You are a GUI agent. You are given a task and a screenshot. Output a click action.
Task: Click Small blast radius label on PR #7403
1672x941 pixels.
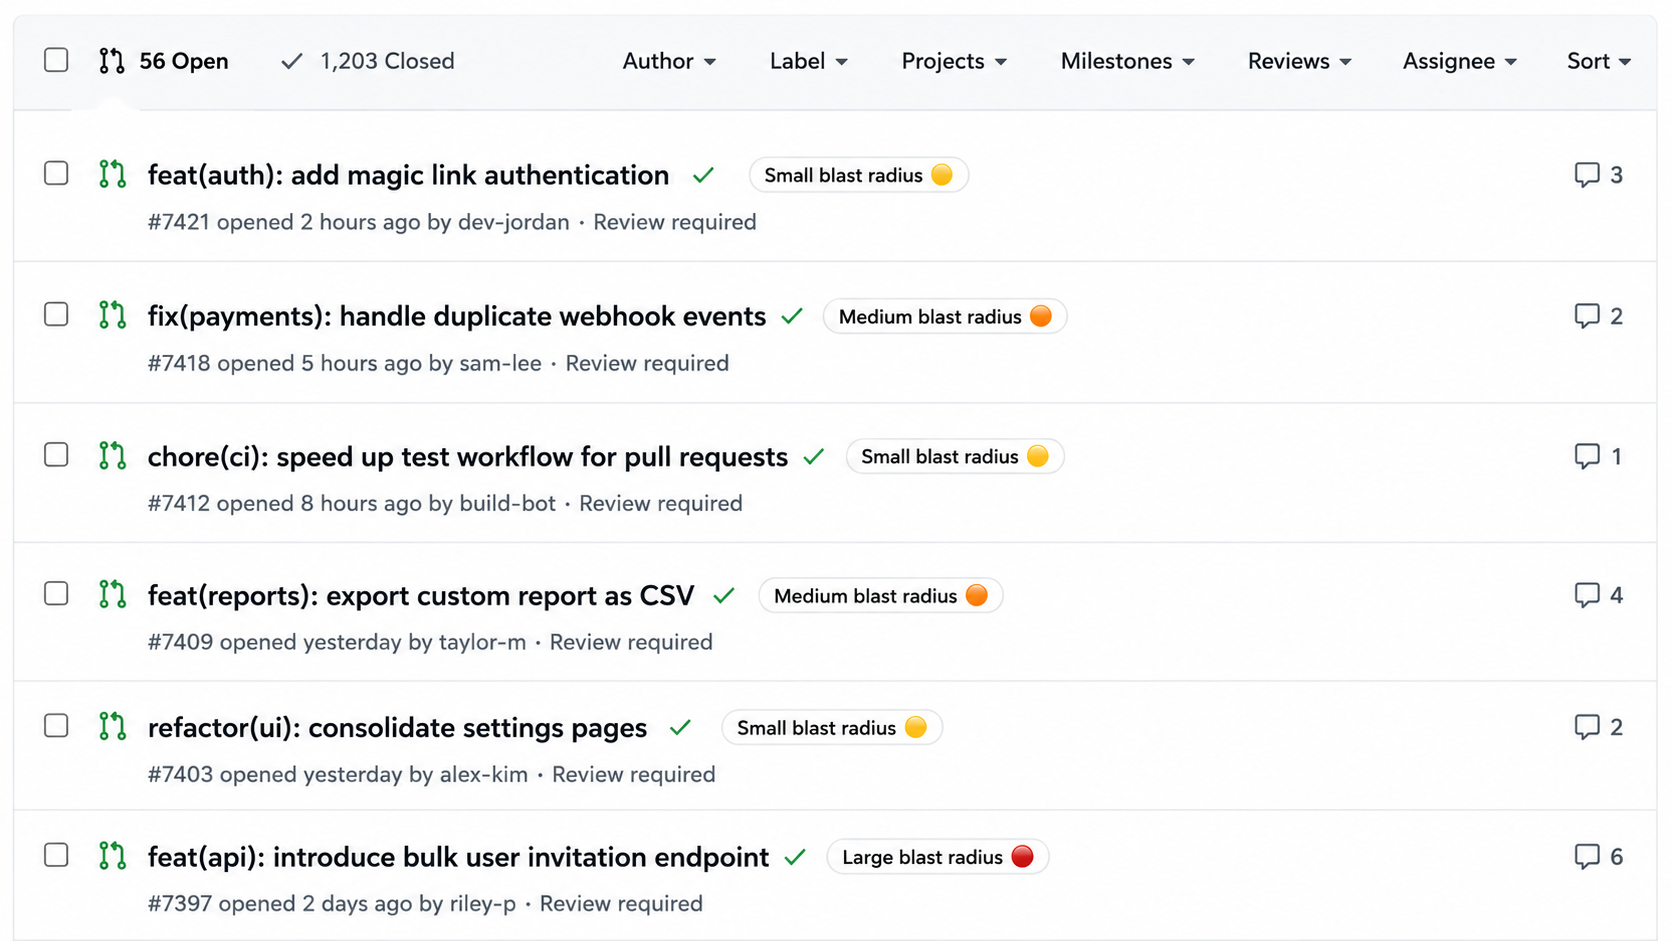pyautogui.click(x=832, y=728)
